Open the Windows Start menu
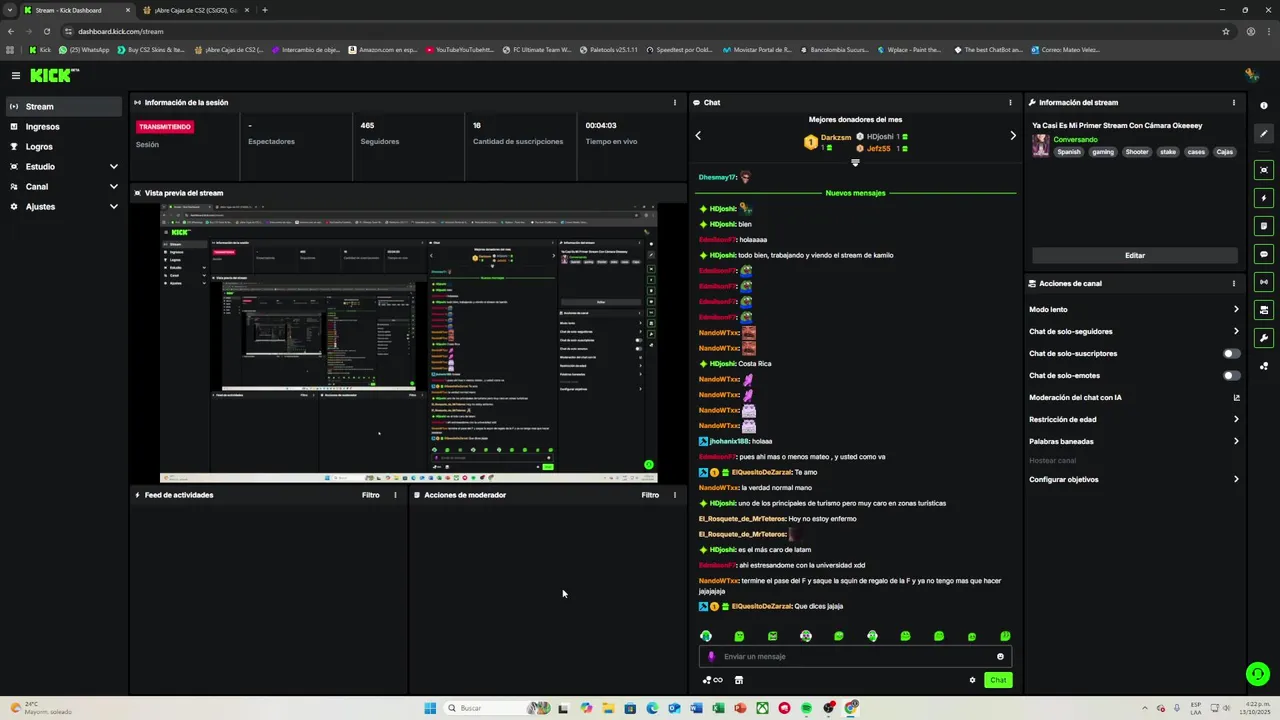 click(430, 708)
